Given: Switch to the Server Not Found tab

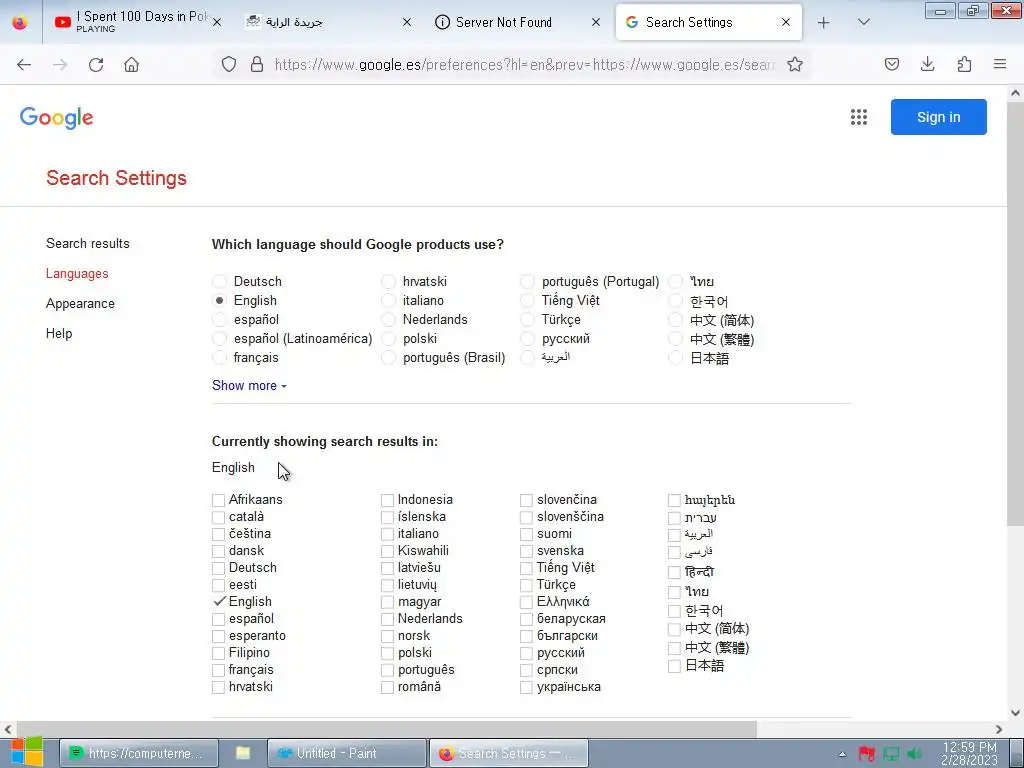Looking at the screenshot, I should click(516, 22).
